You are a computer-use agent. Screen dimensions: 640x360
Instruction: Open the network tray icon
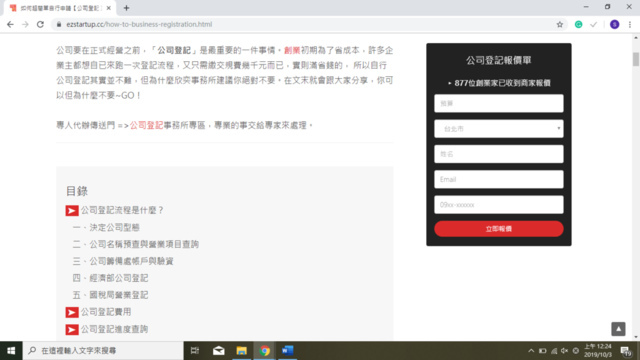pyautogui.click(x=554, y=351)
